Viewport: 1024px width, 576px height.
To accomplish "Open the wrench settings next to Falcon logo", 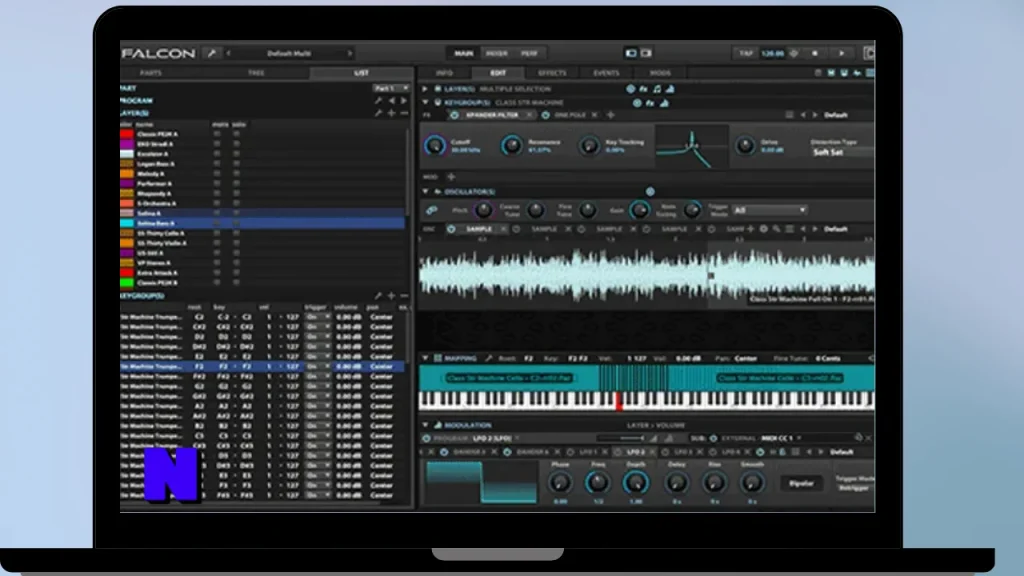I will coord(212,54).
